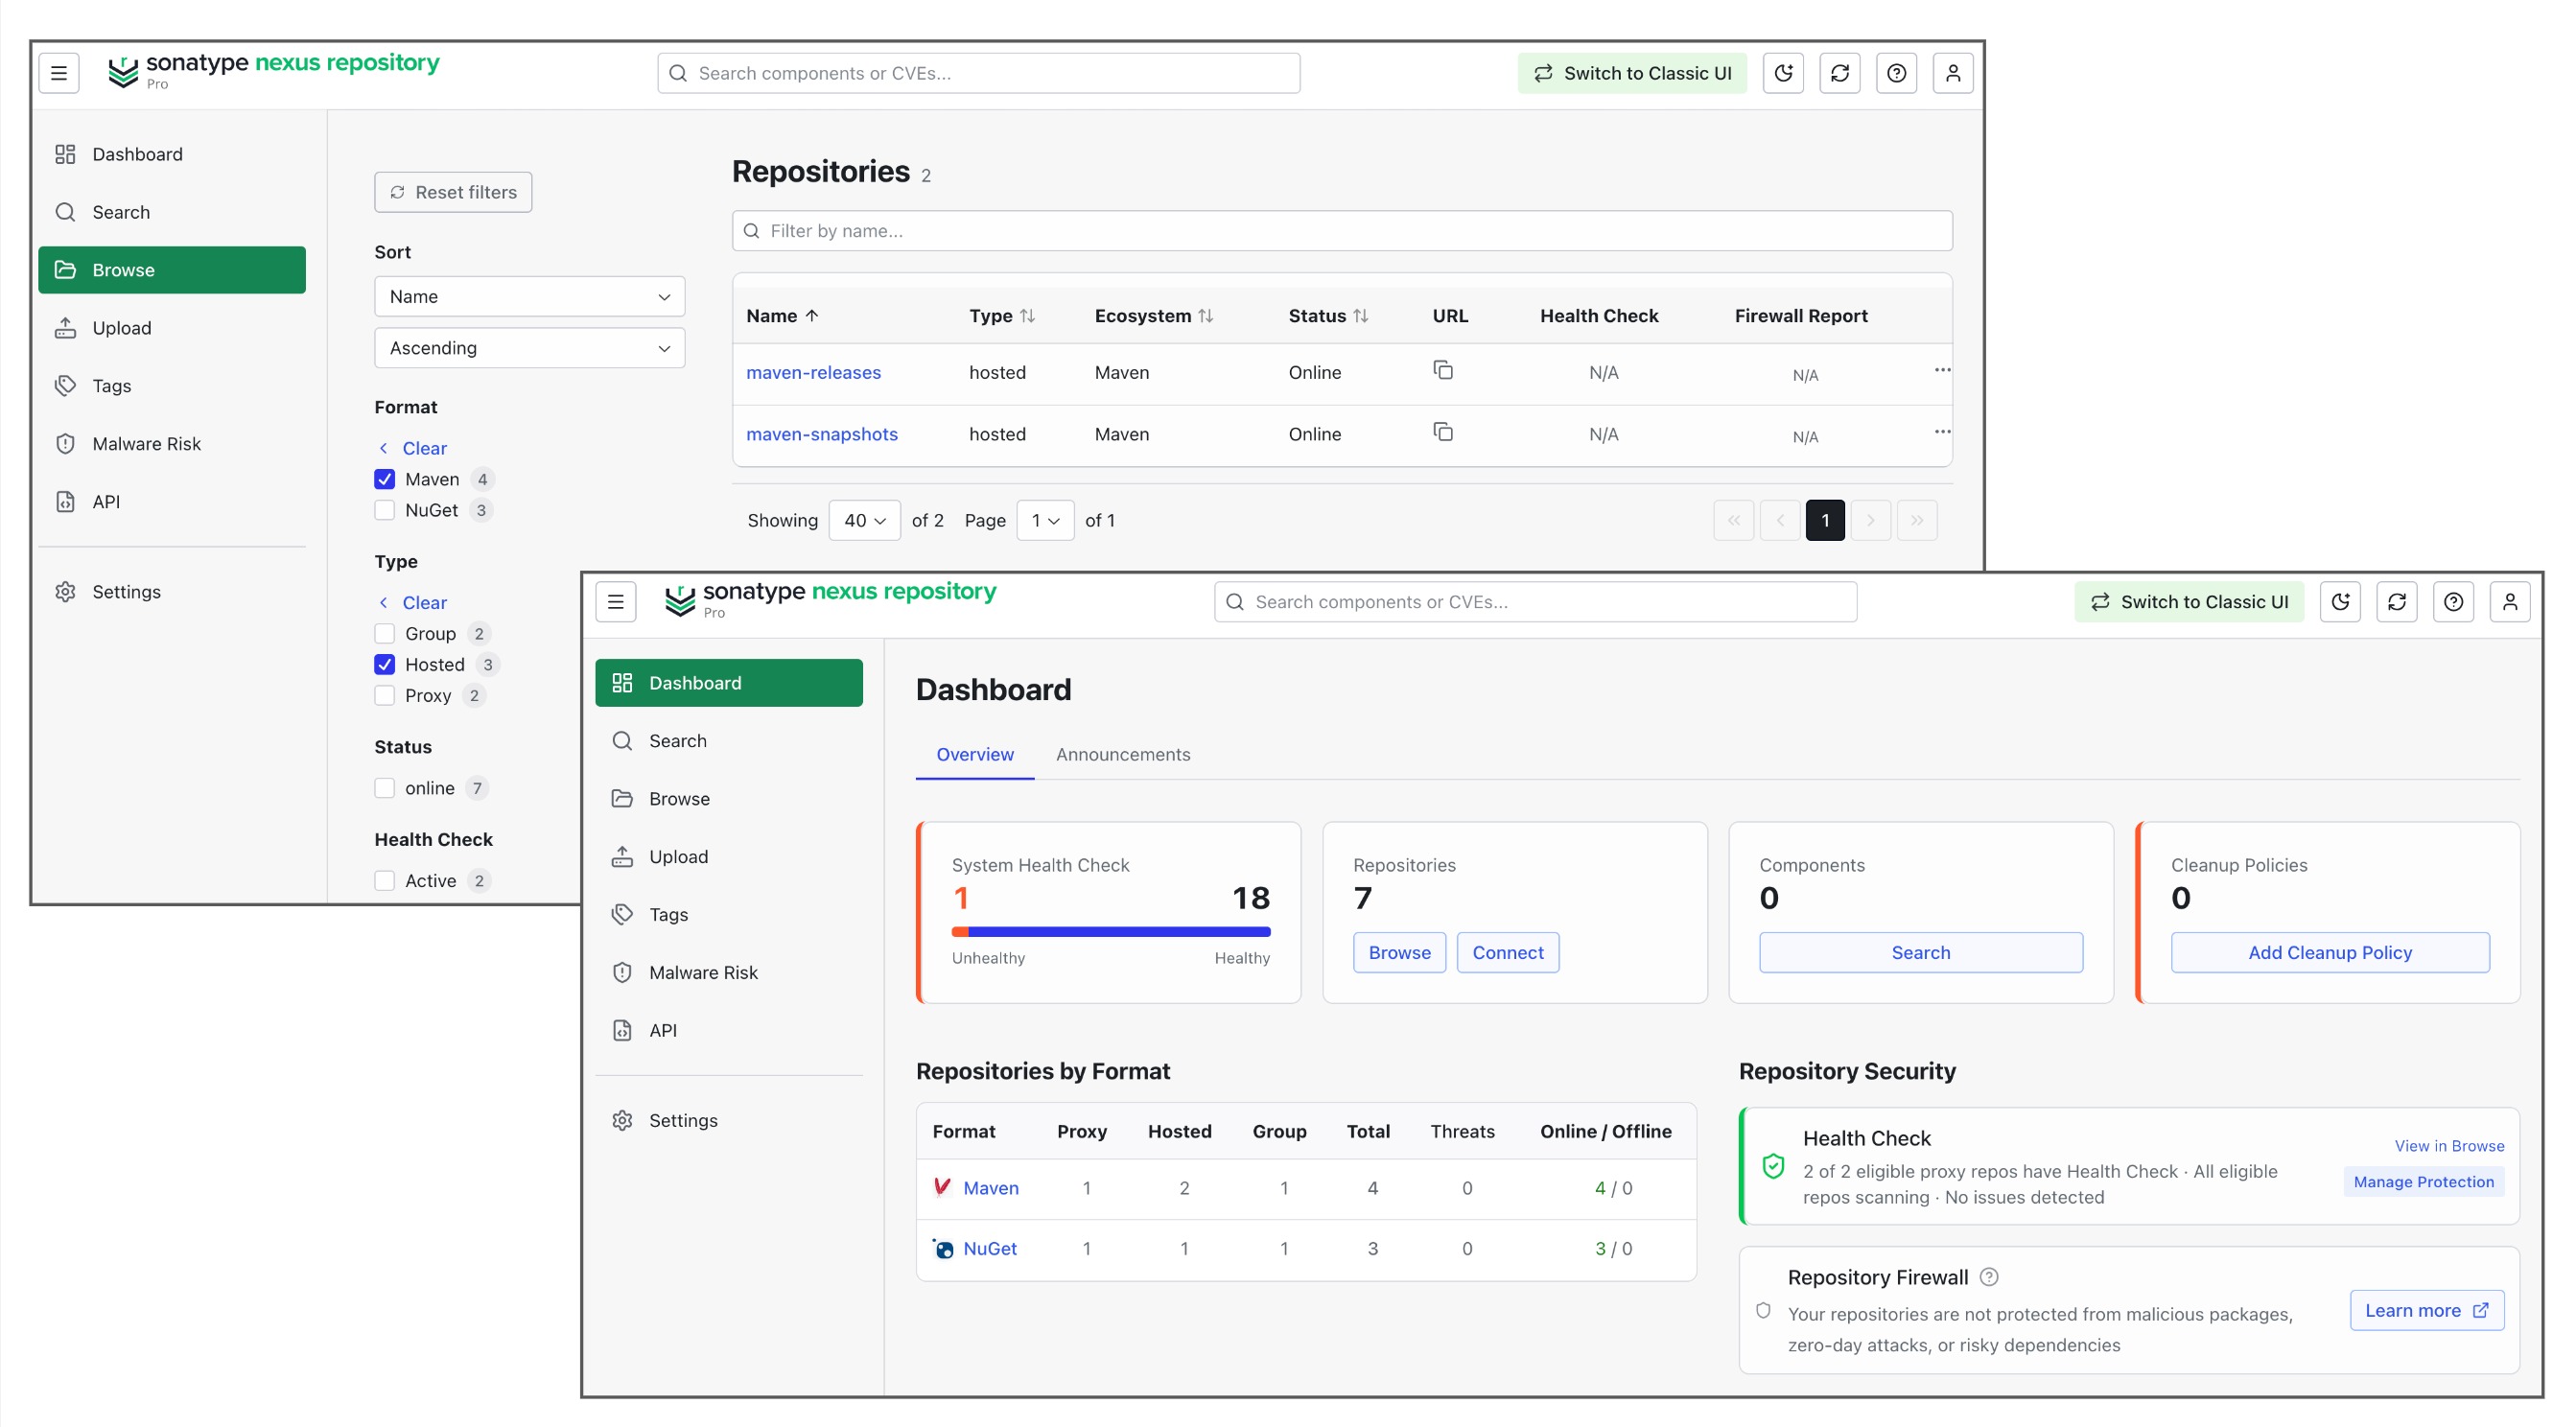Go to the next page of repositories
Screen dimensions: 2576x1427
click(1871, 520)
